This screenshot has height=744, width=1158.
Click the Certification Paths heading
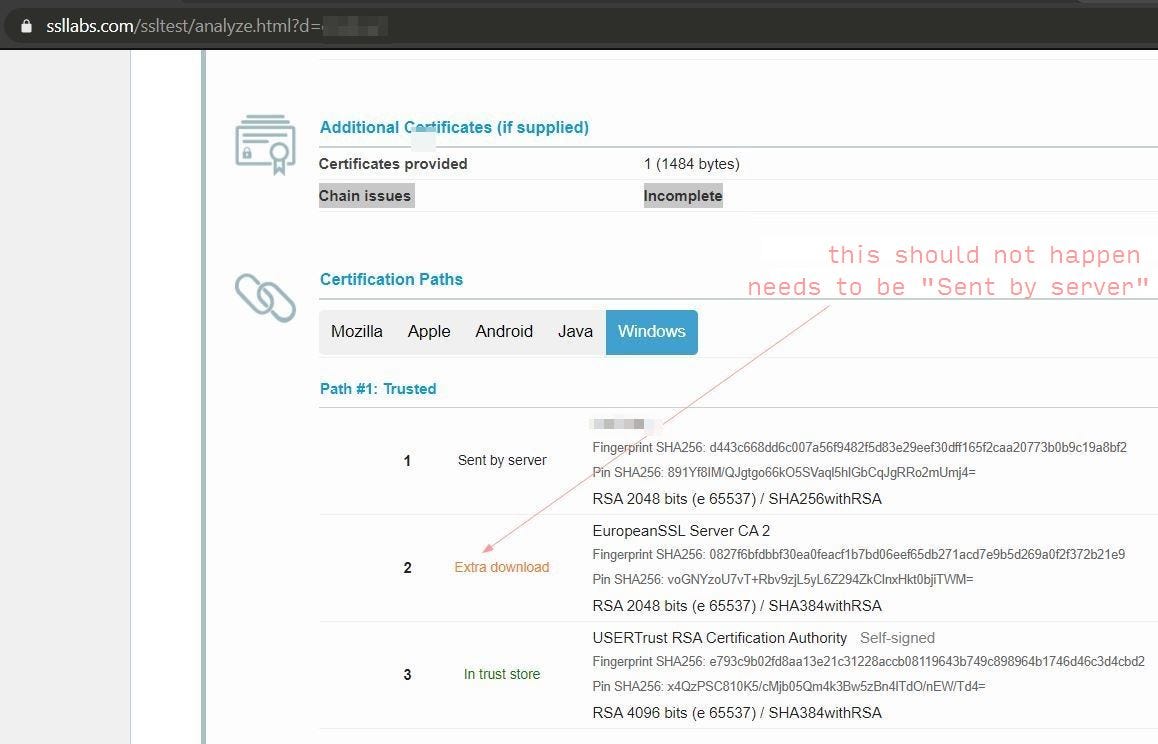tap(391, 279)
